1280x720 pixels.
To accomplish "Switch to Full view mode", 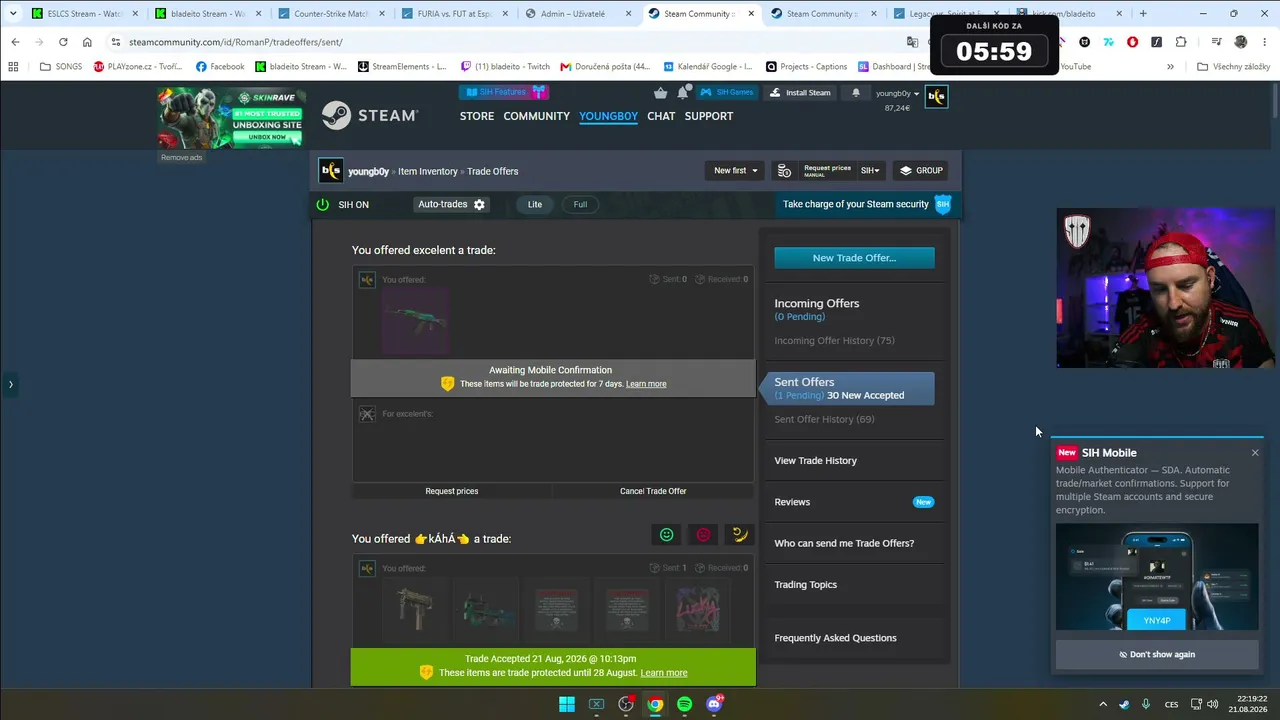I will click(580, 204).
